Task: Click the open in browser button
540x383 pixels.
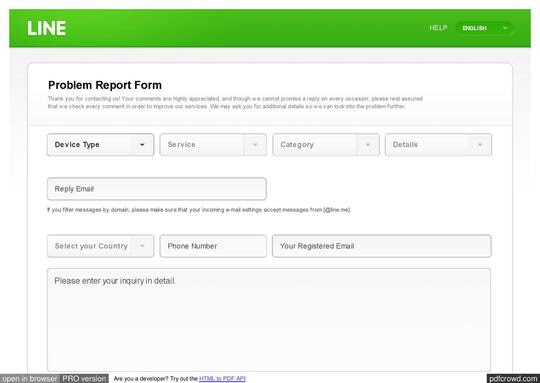Action: [30, 379]
